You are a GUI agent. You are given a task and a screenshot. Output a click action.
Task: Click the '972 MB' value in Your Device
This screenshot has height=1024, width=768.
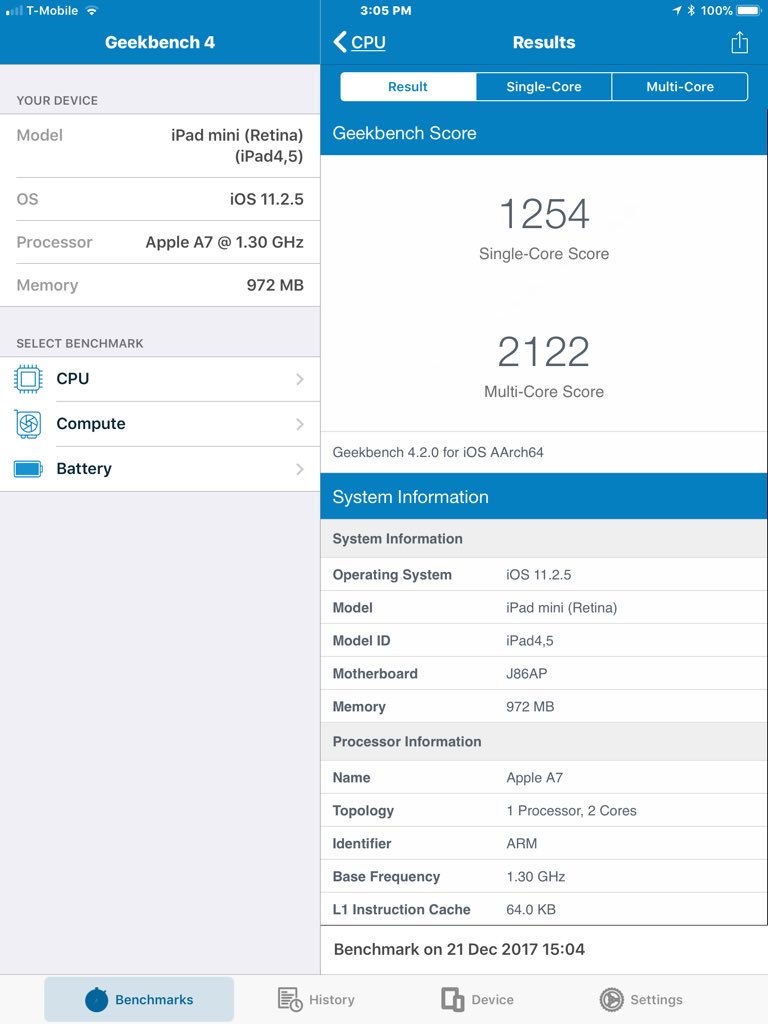tap(275, 285)
